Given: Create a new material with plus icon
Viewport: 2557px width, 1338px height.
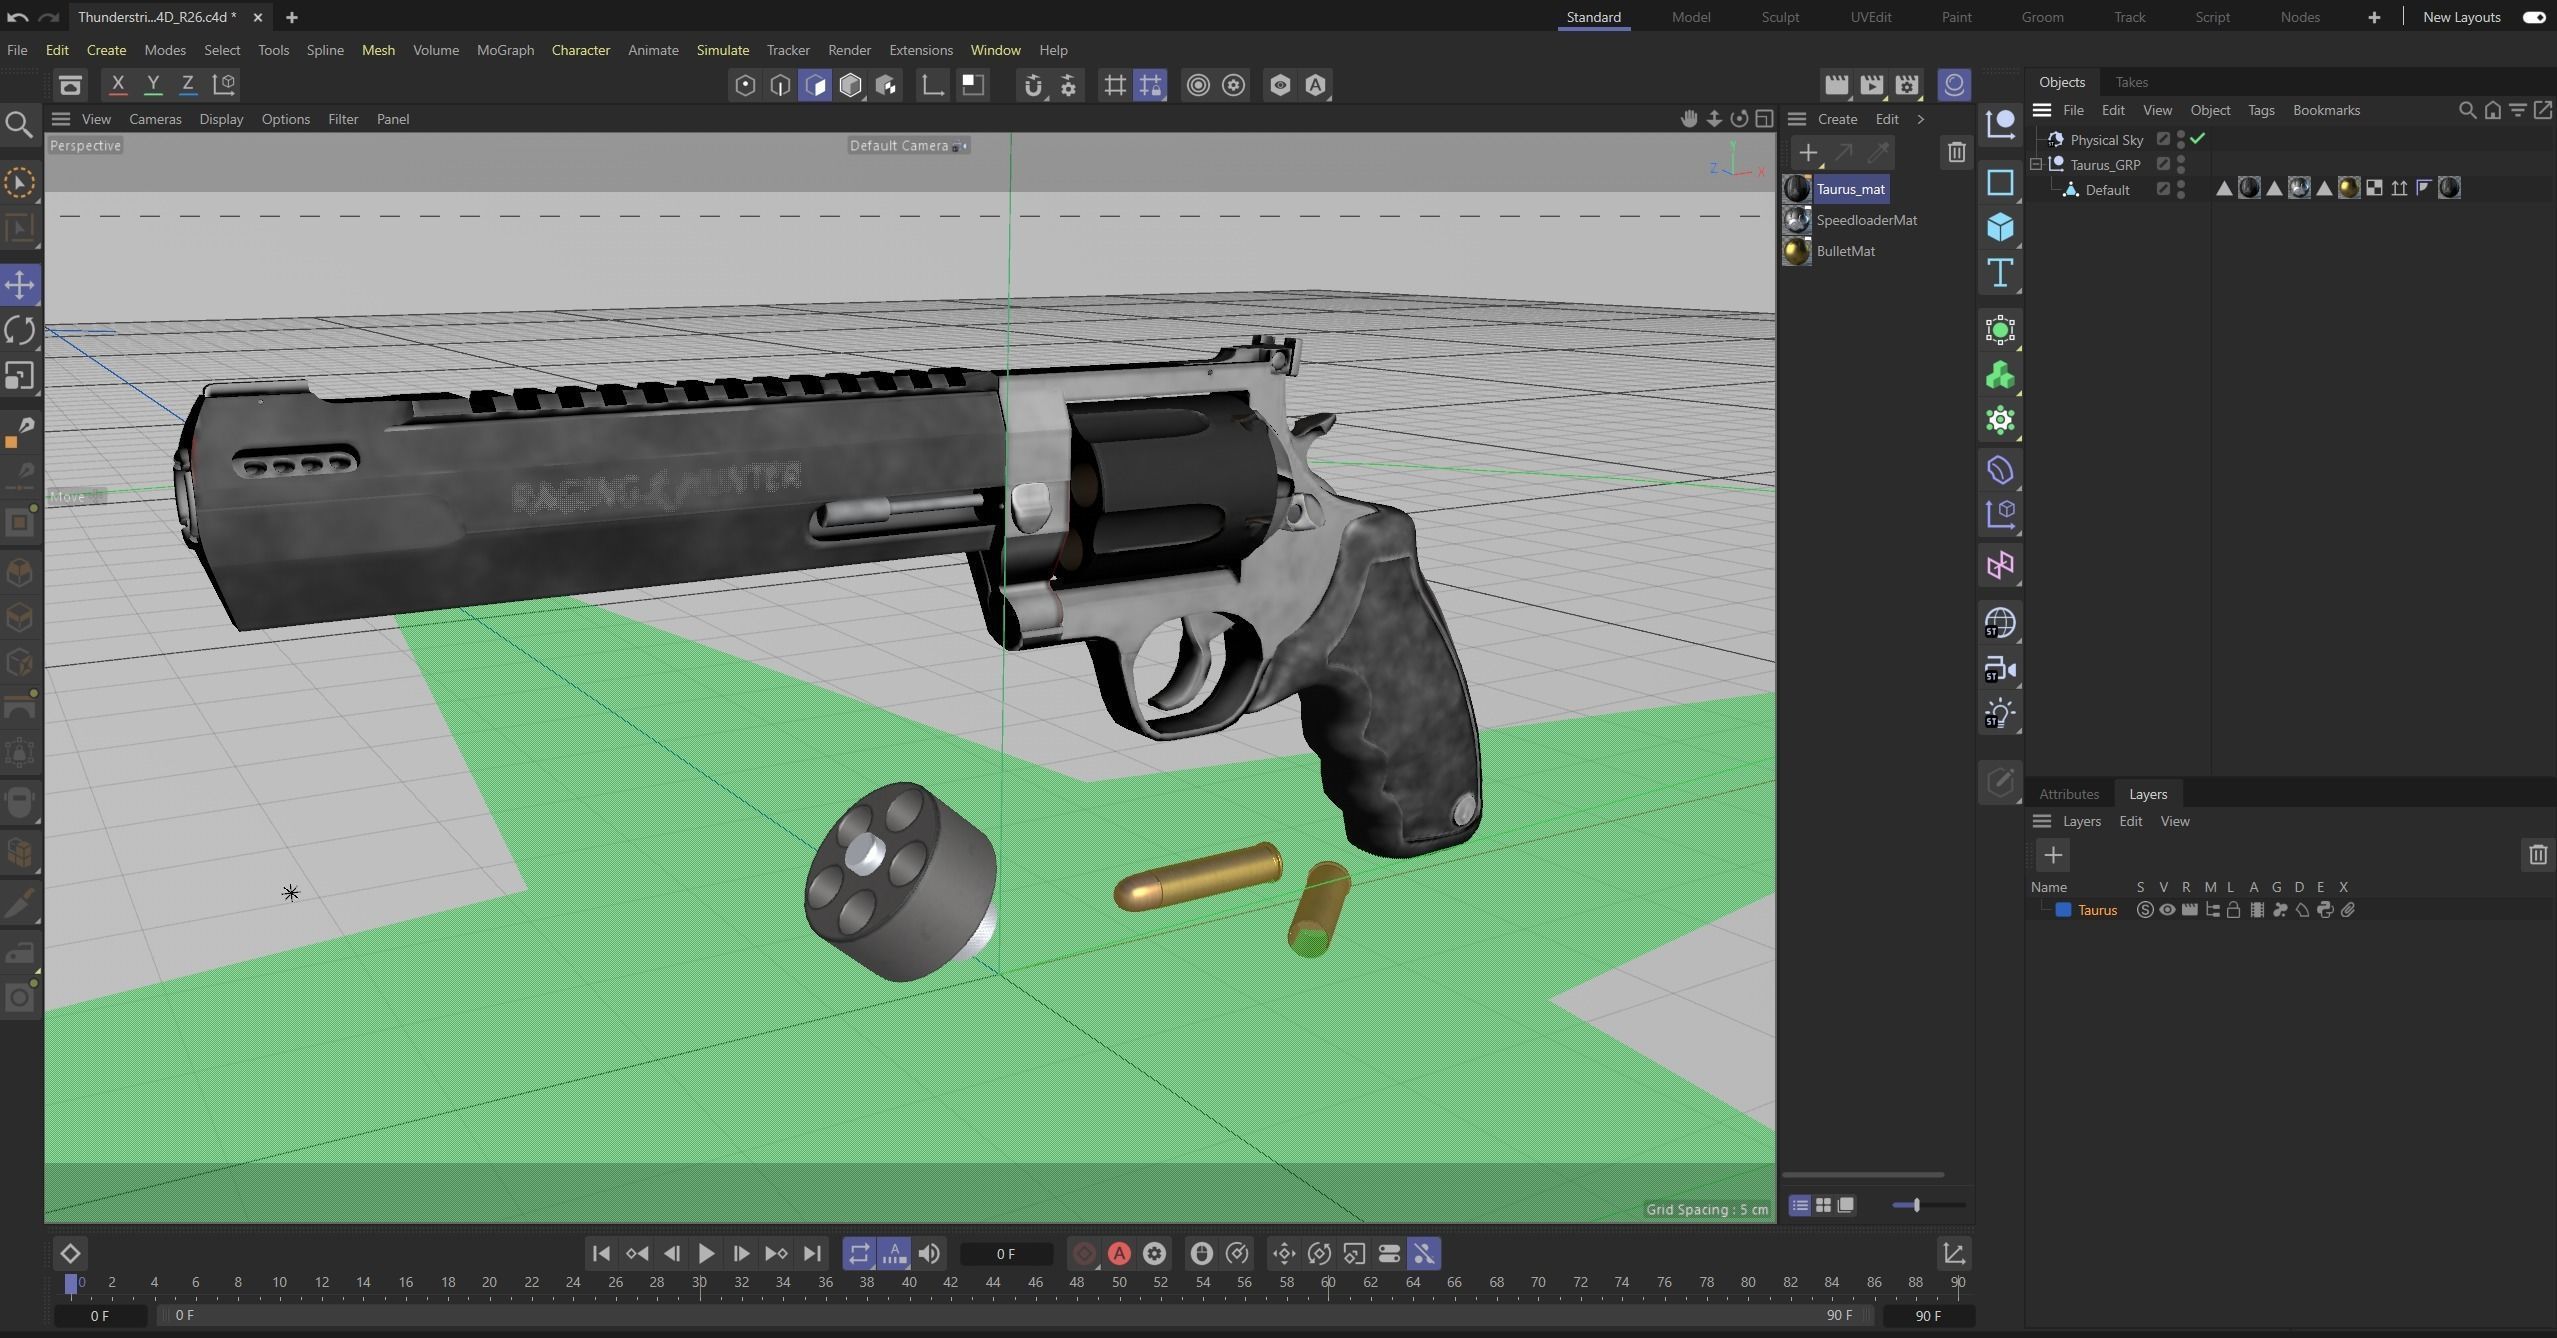Looking at the screenshot, I should (x=1808, y=153).
